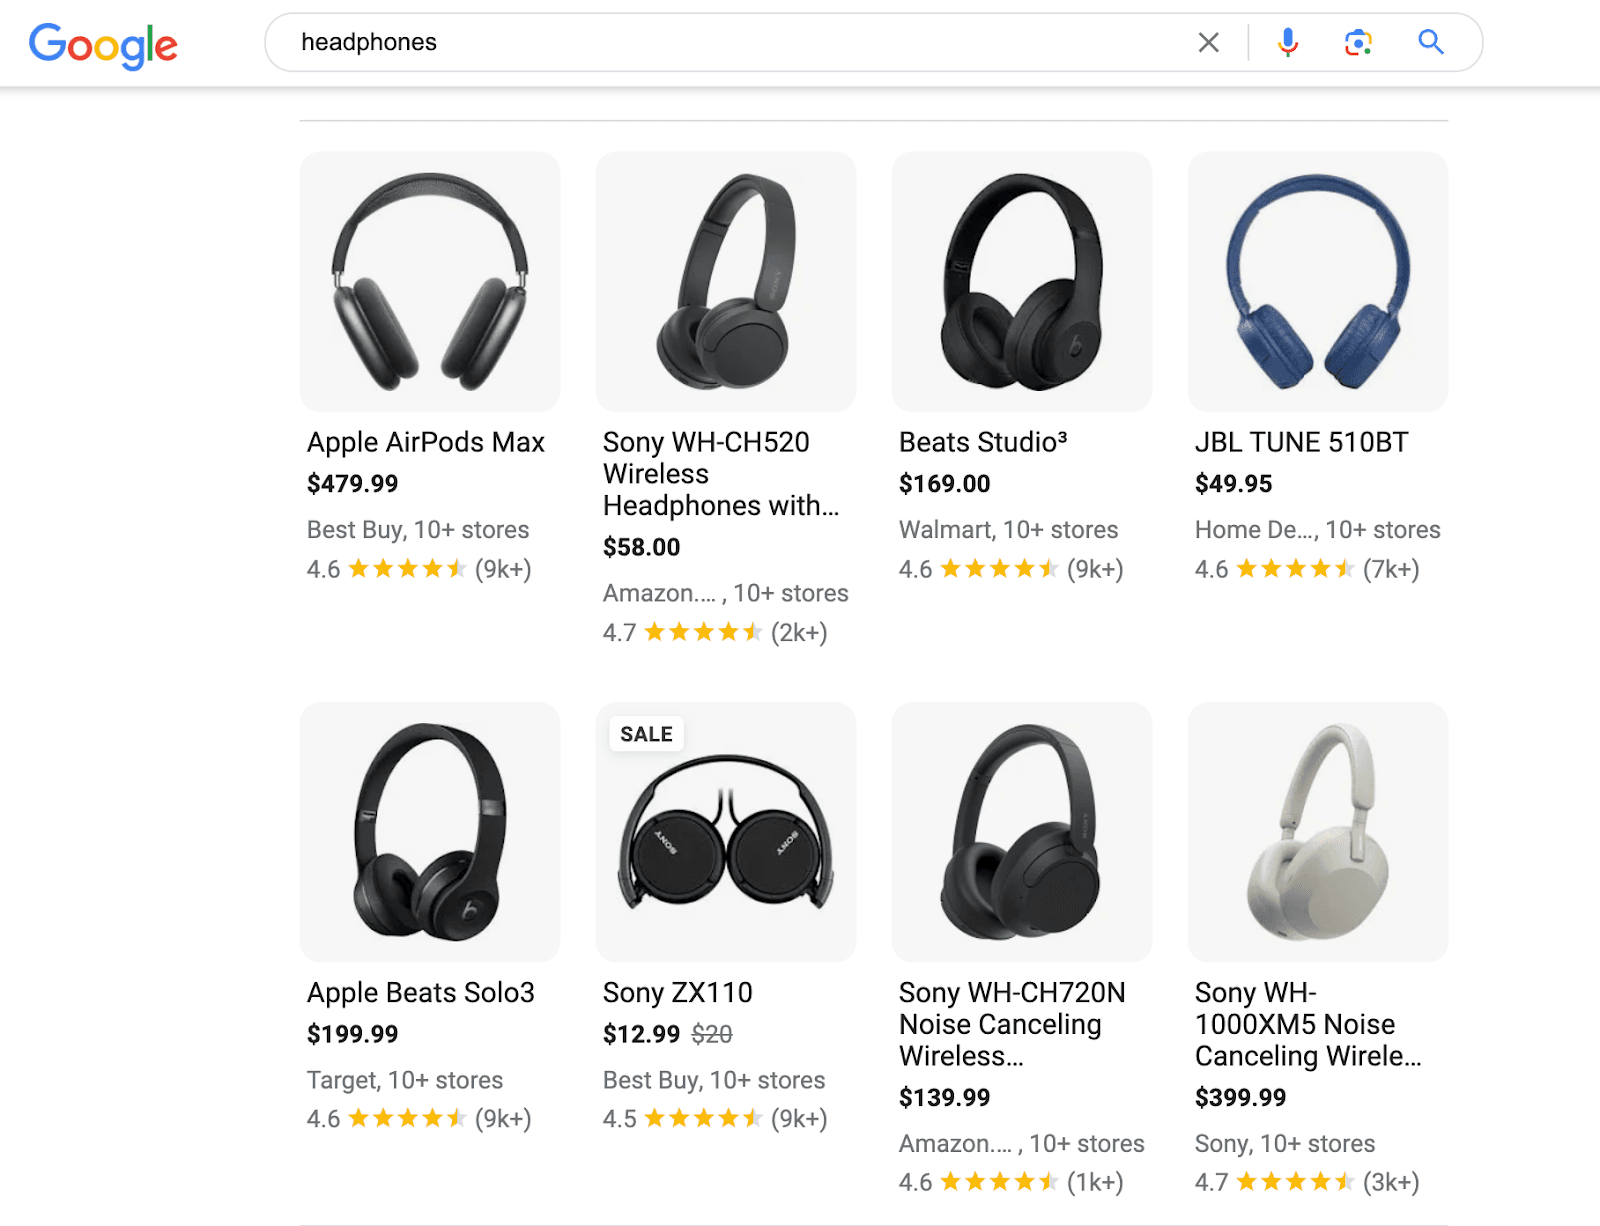Click the voice search microphone icon

pos(1289,42)
